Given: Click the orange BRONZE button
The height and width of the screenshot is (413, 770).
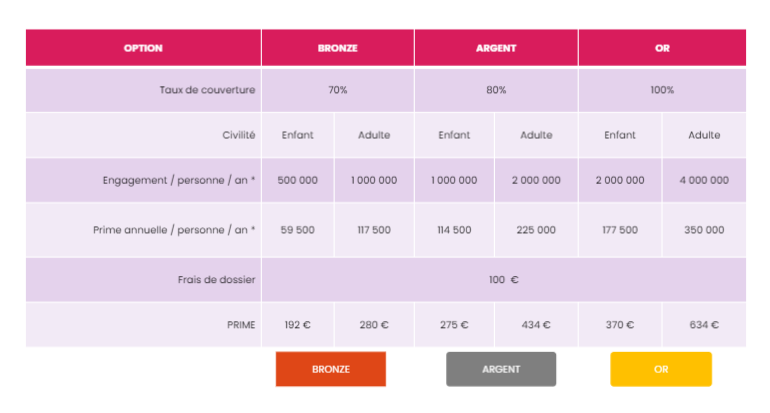Looking at the screenshot, I should point(330,369).
